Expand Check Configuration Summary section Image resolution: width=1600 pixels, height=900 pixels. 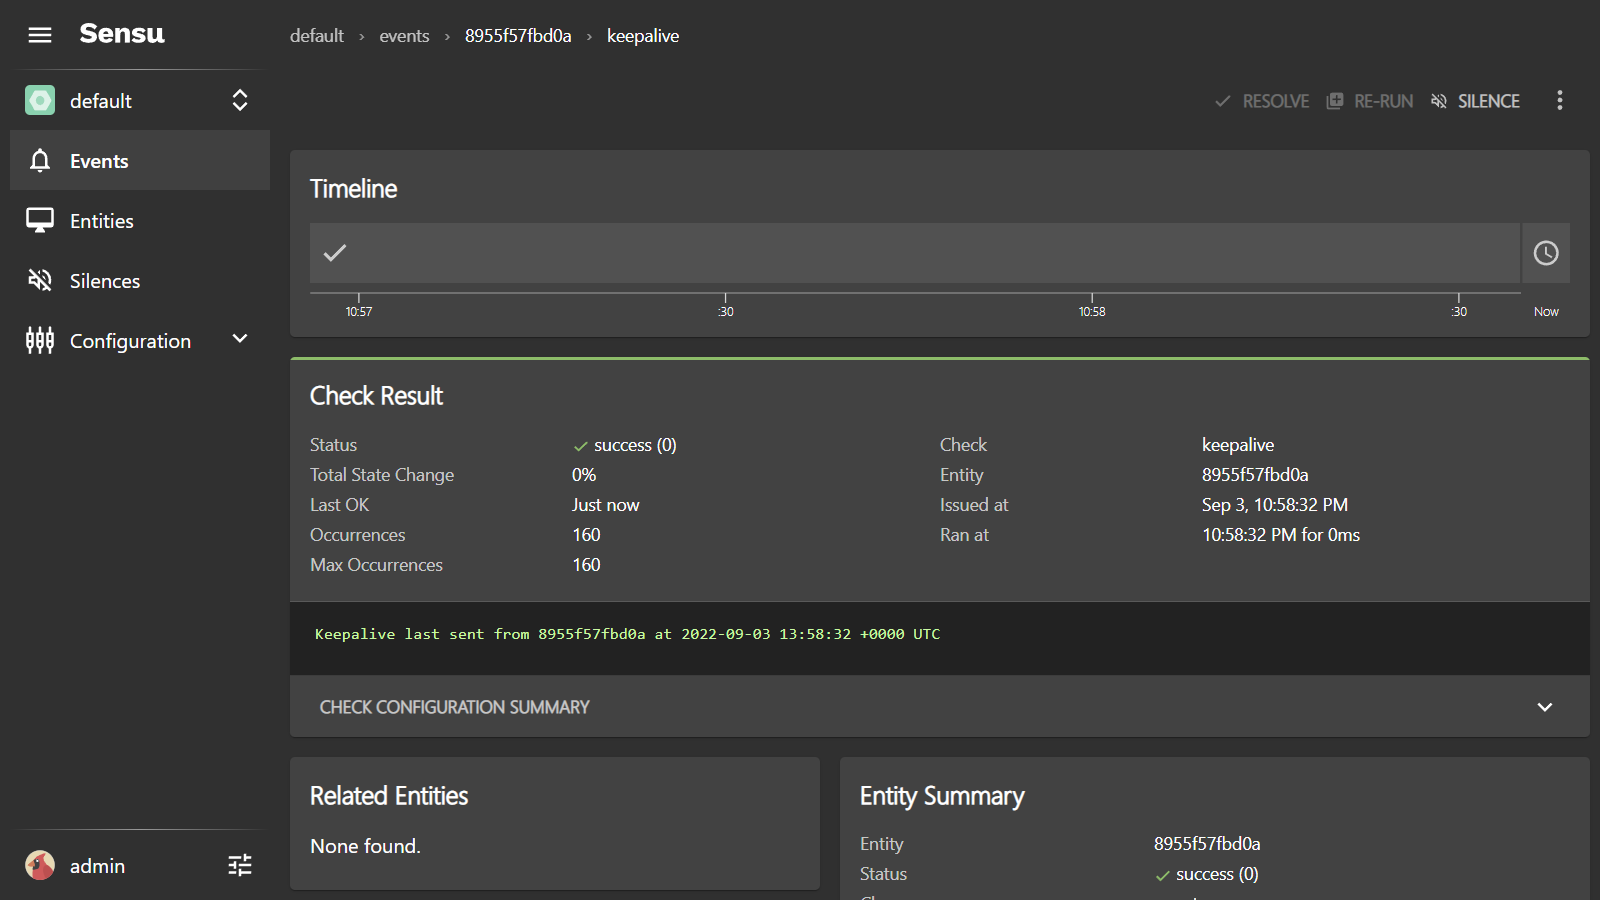pos(1544,707)
